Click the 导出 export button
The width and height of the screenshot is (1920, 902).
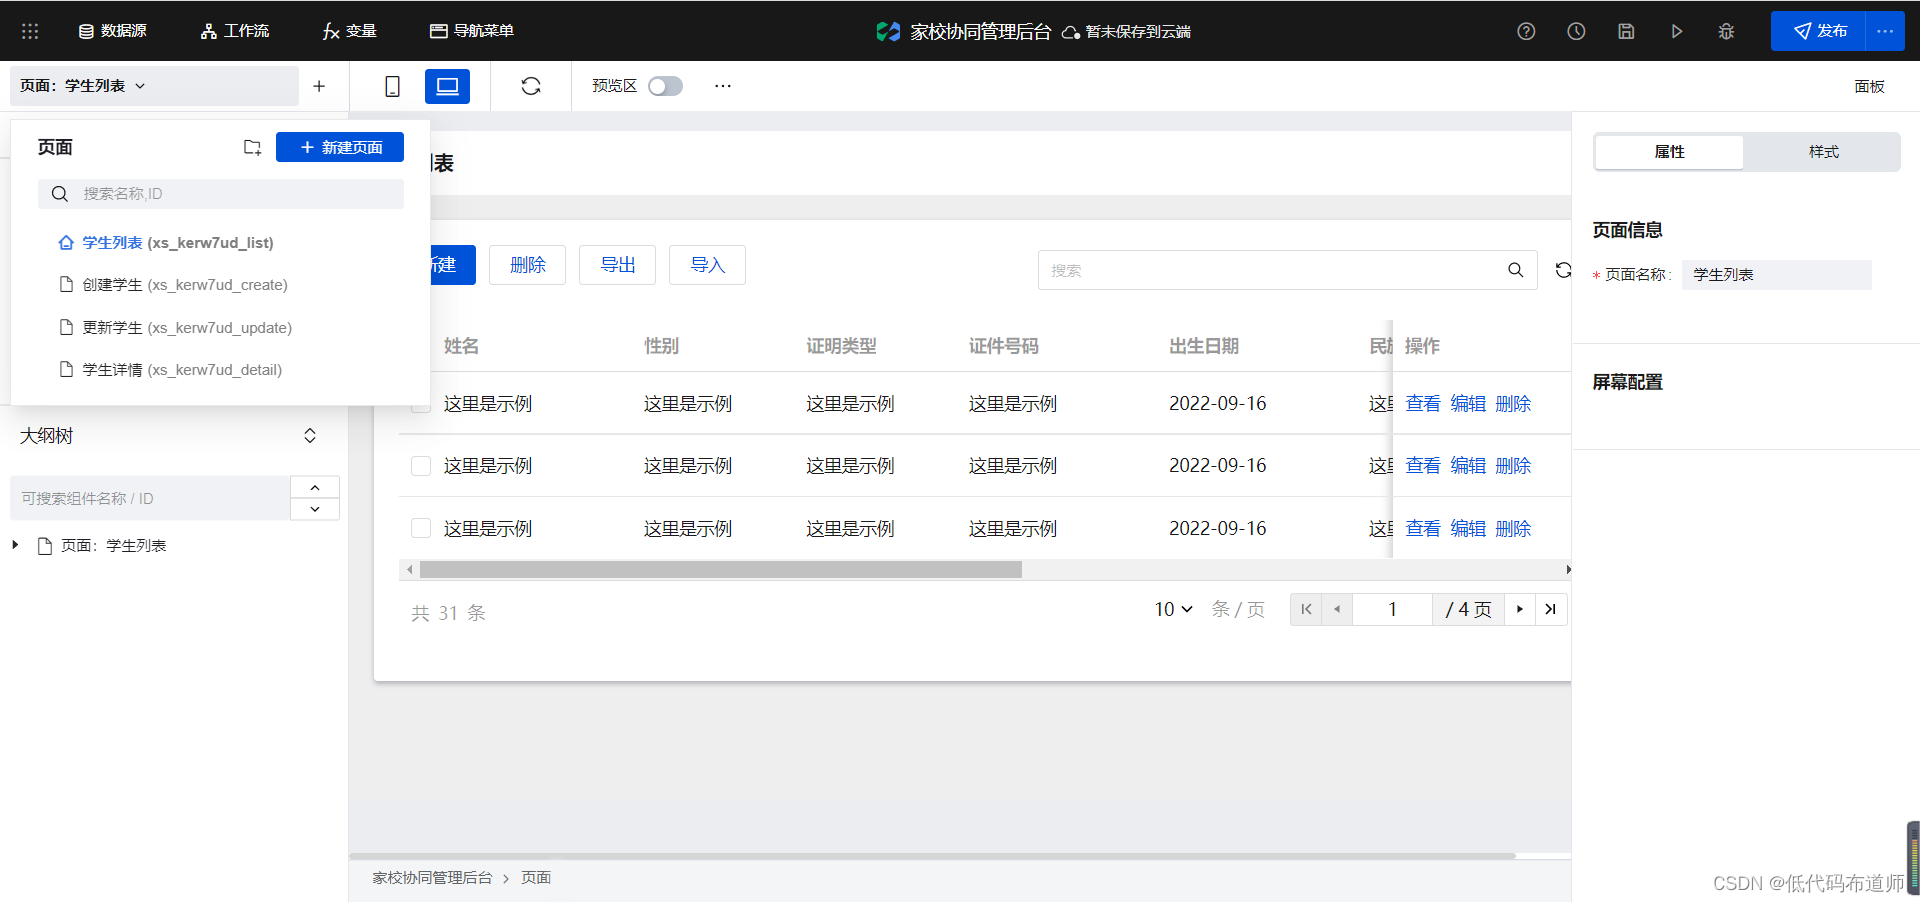pos(617,265)
